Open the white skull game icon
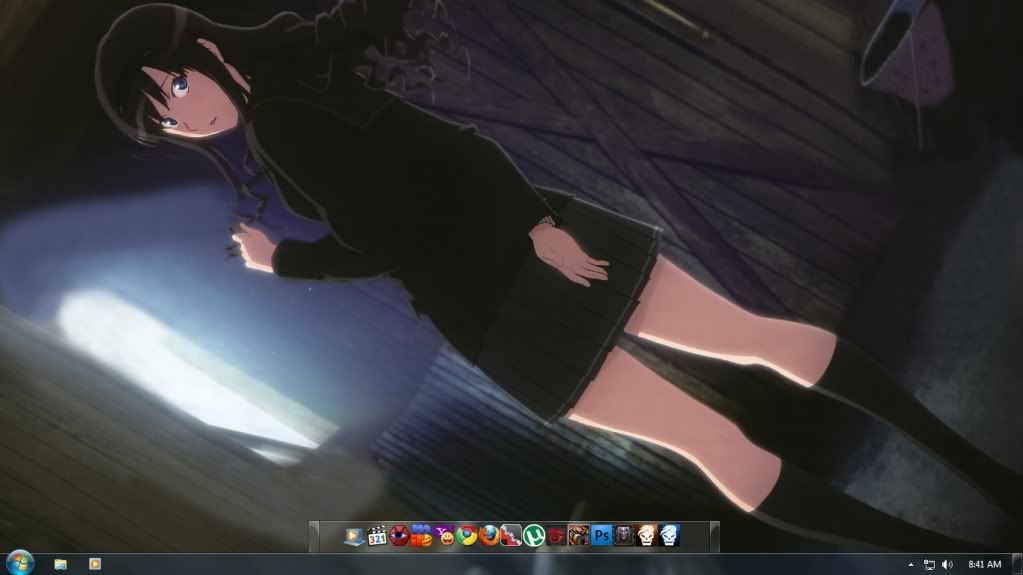Screen dimensions: 1023x575 pyautogui.click(x=647, y=536)
